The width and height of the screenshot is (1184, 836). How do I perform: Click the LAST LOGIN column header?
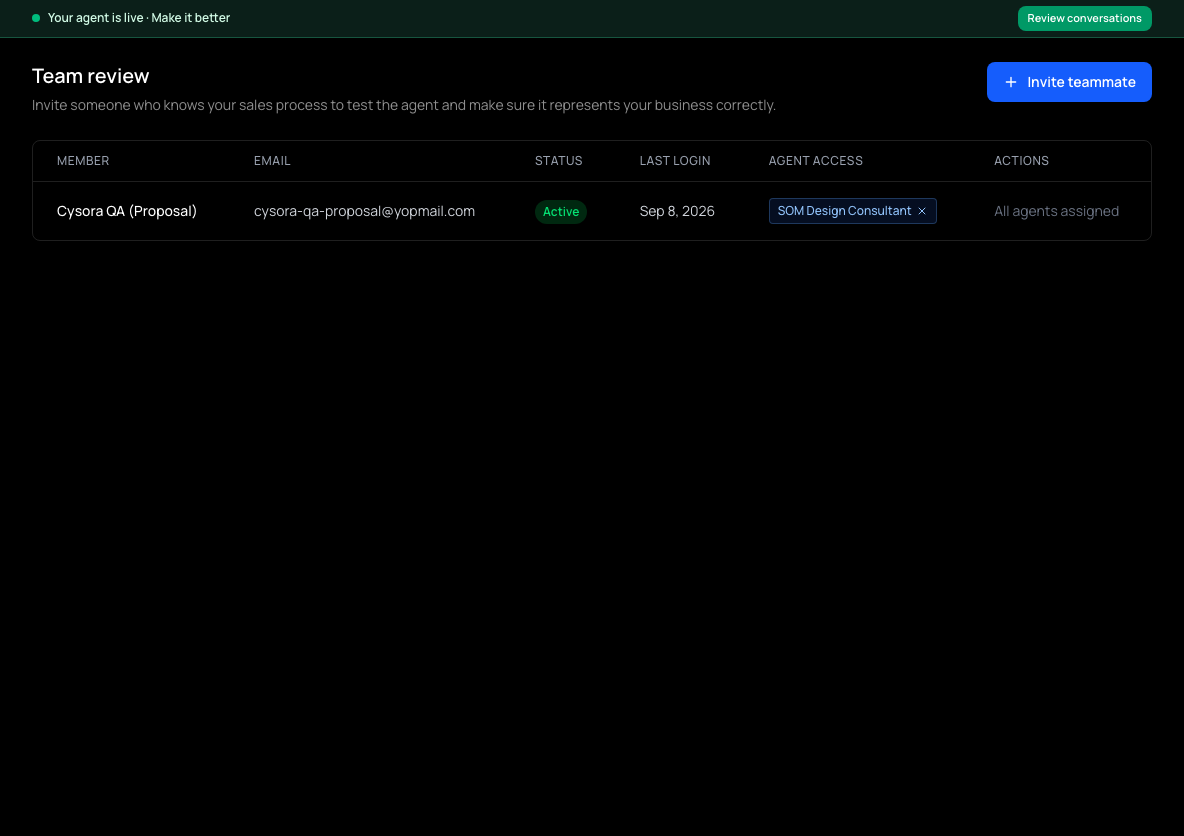pyautogui.click(x=674, y=161)
